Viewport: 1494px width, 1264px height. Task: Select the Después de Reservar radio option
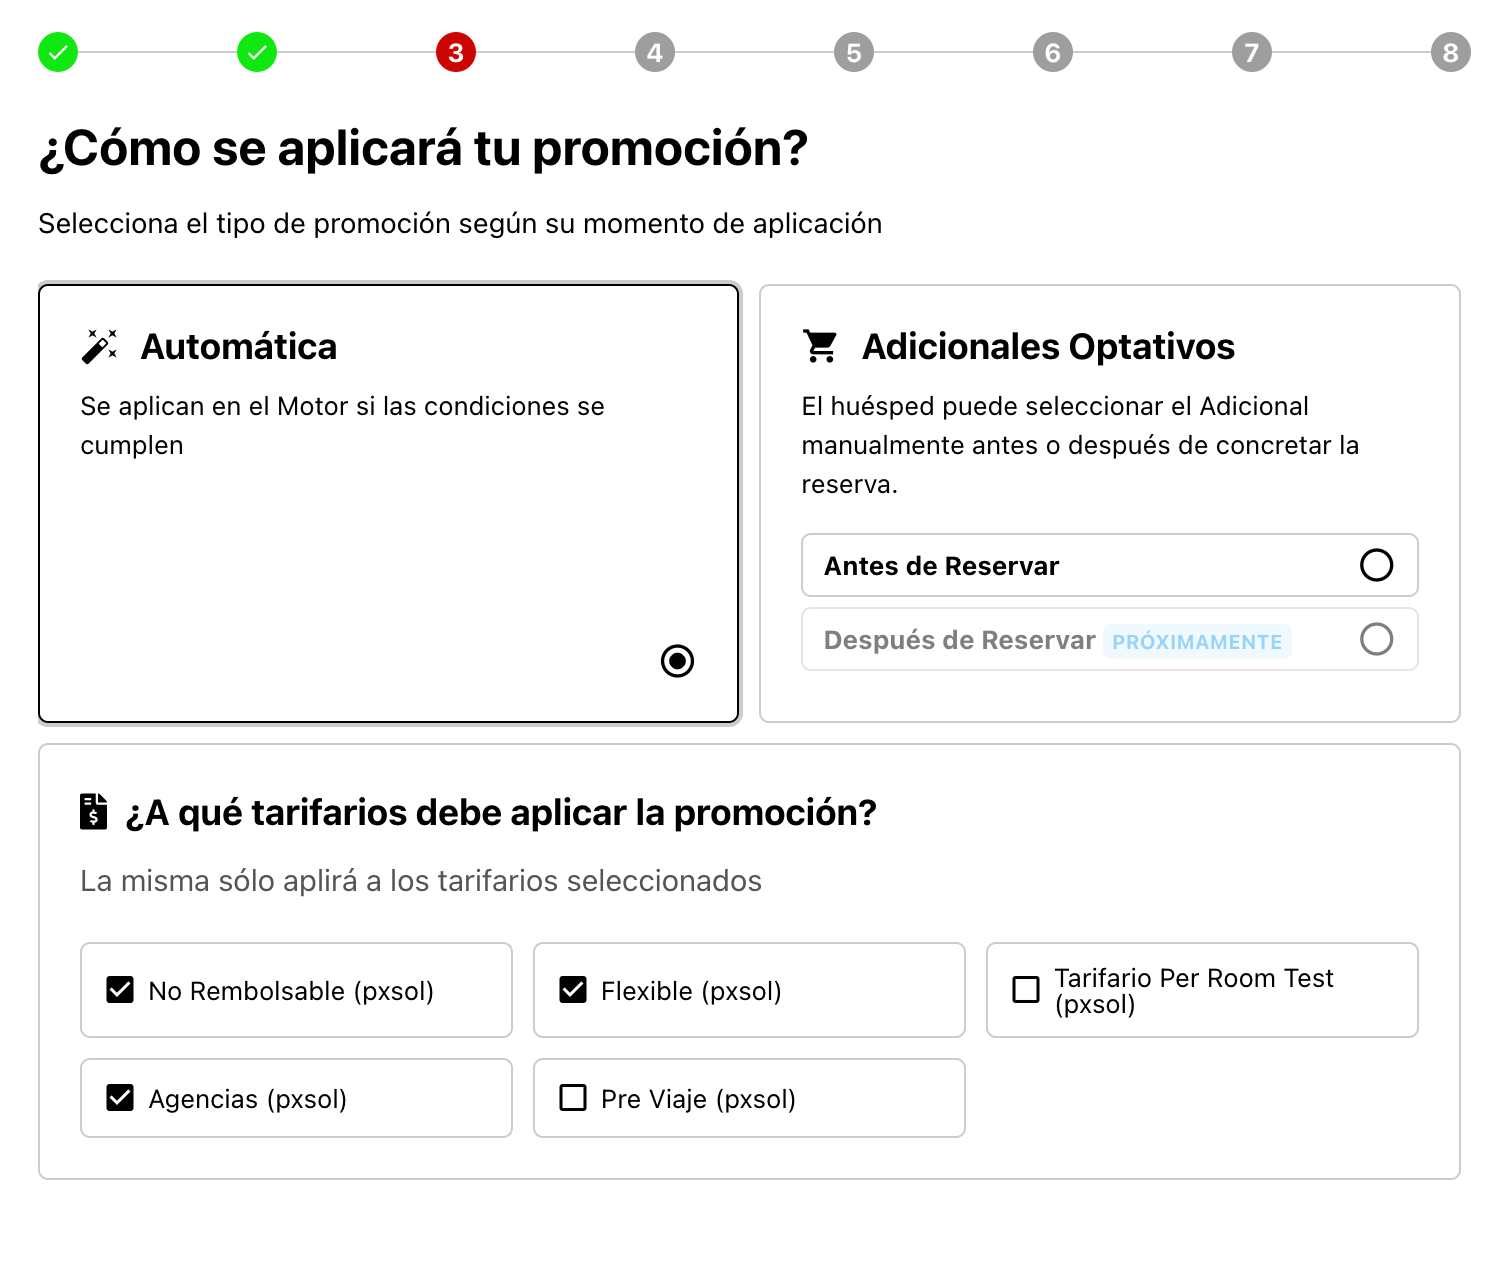(x=1376, y=639)
